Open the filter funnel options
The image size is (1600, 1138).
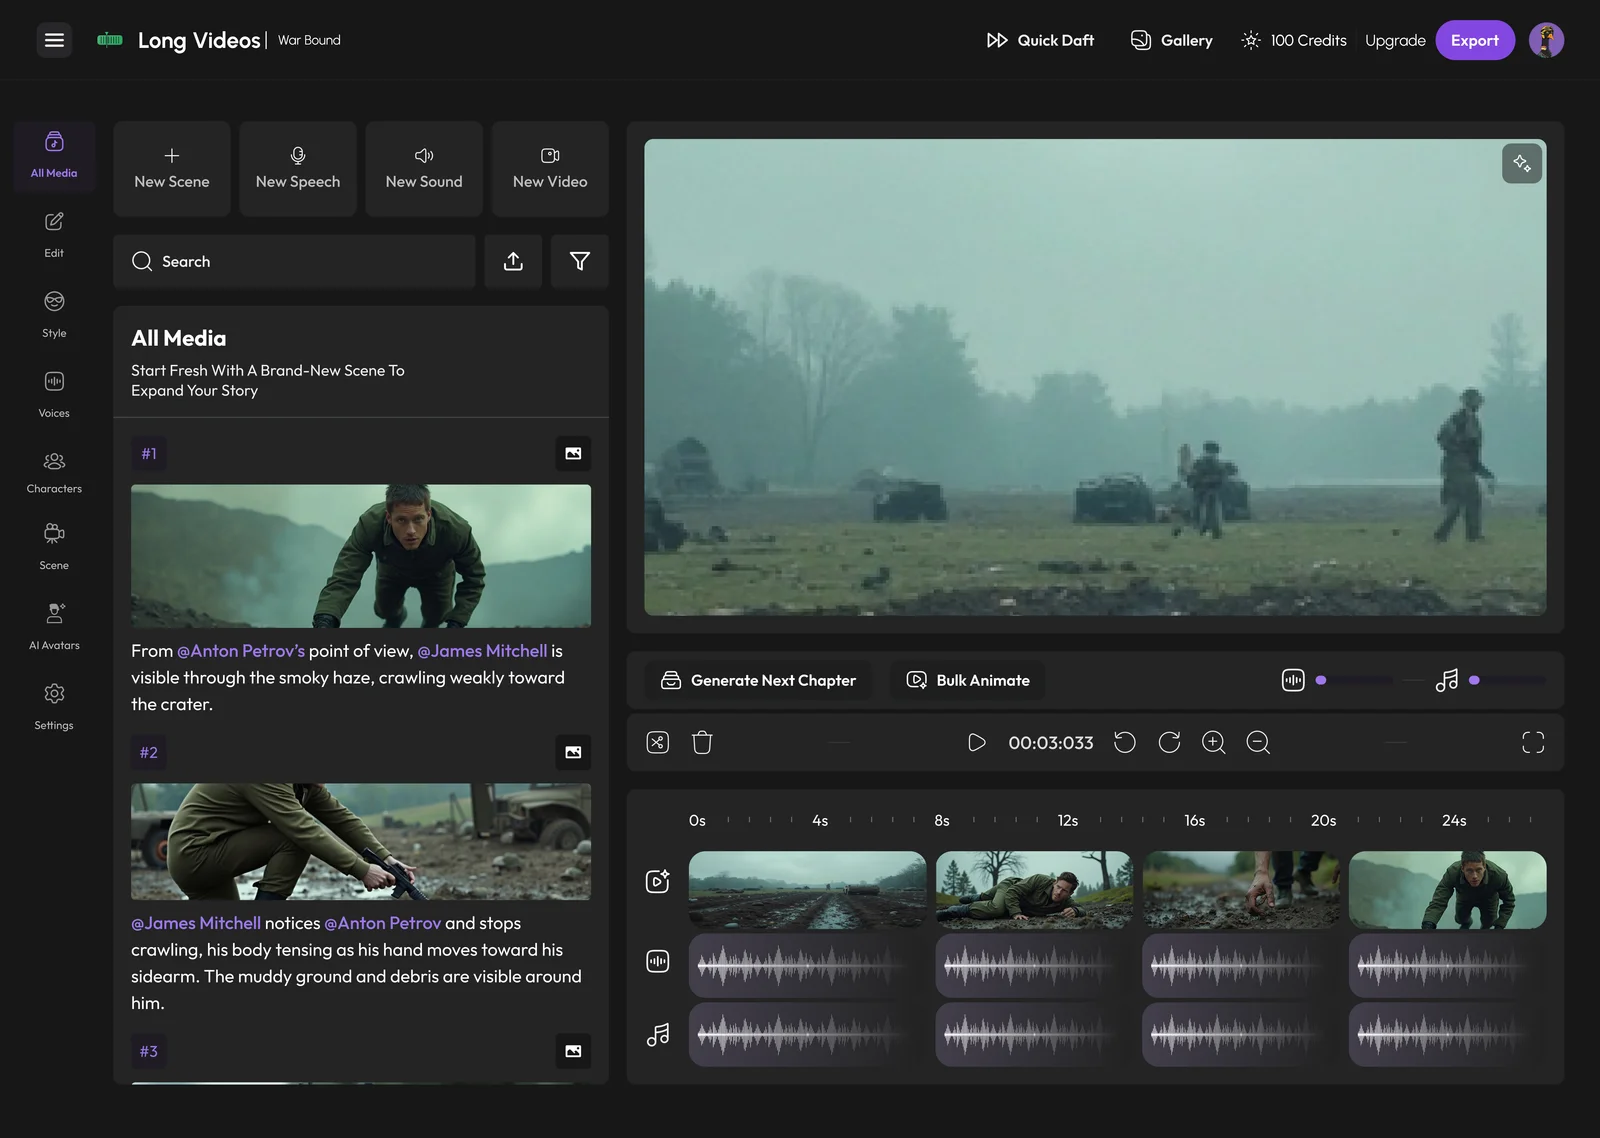coord(580,261)
